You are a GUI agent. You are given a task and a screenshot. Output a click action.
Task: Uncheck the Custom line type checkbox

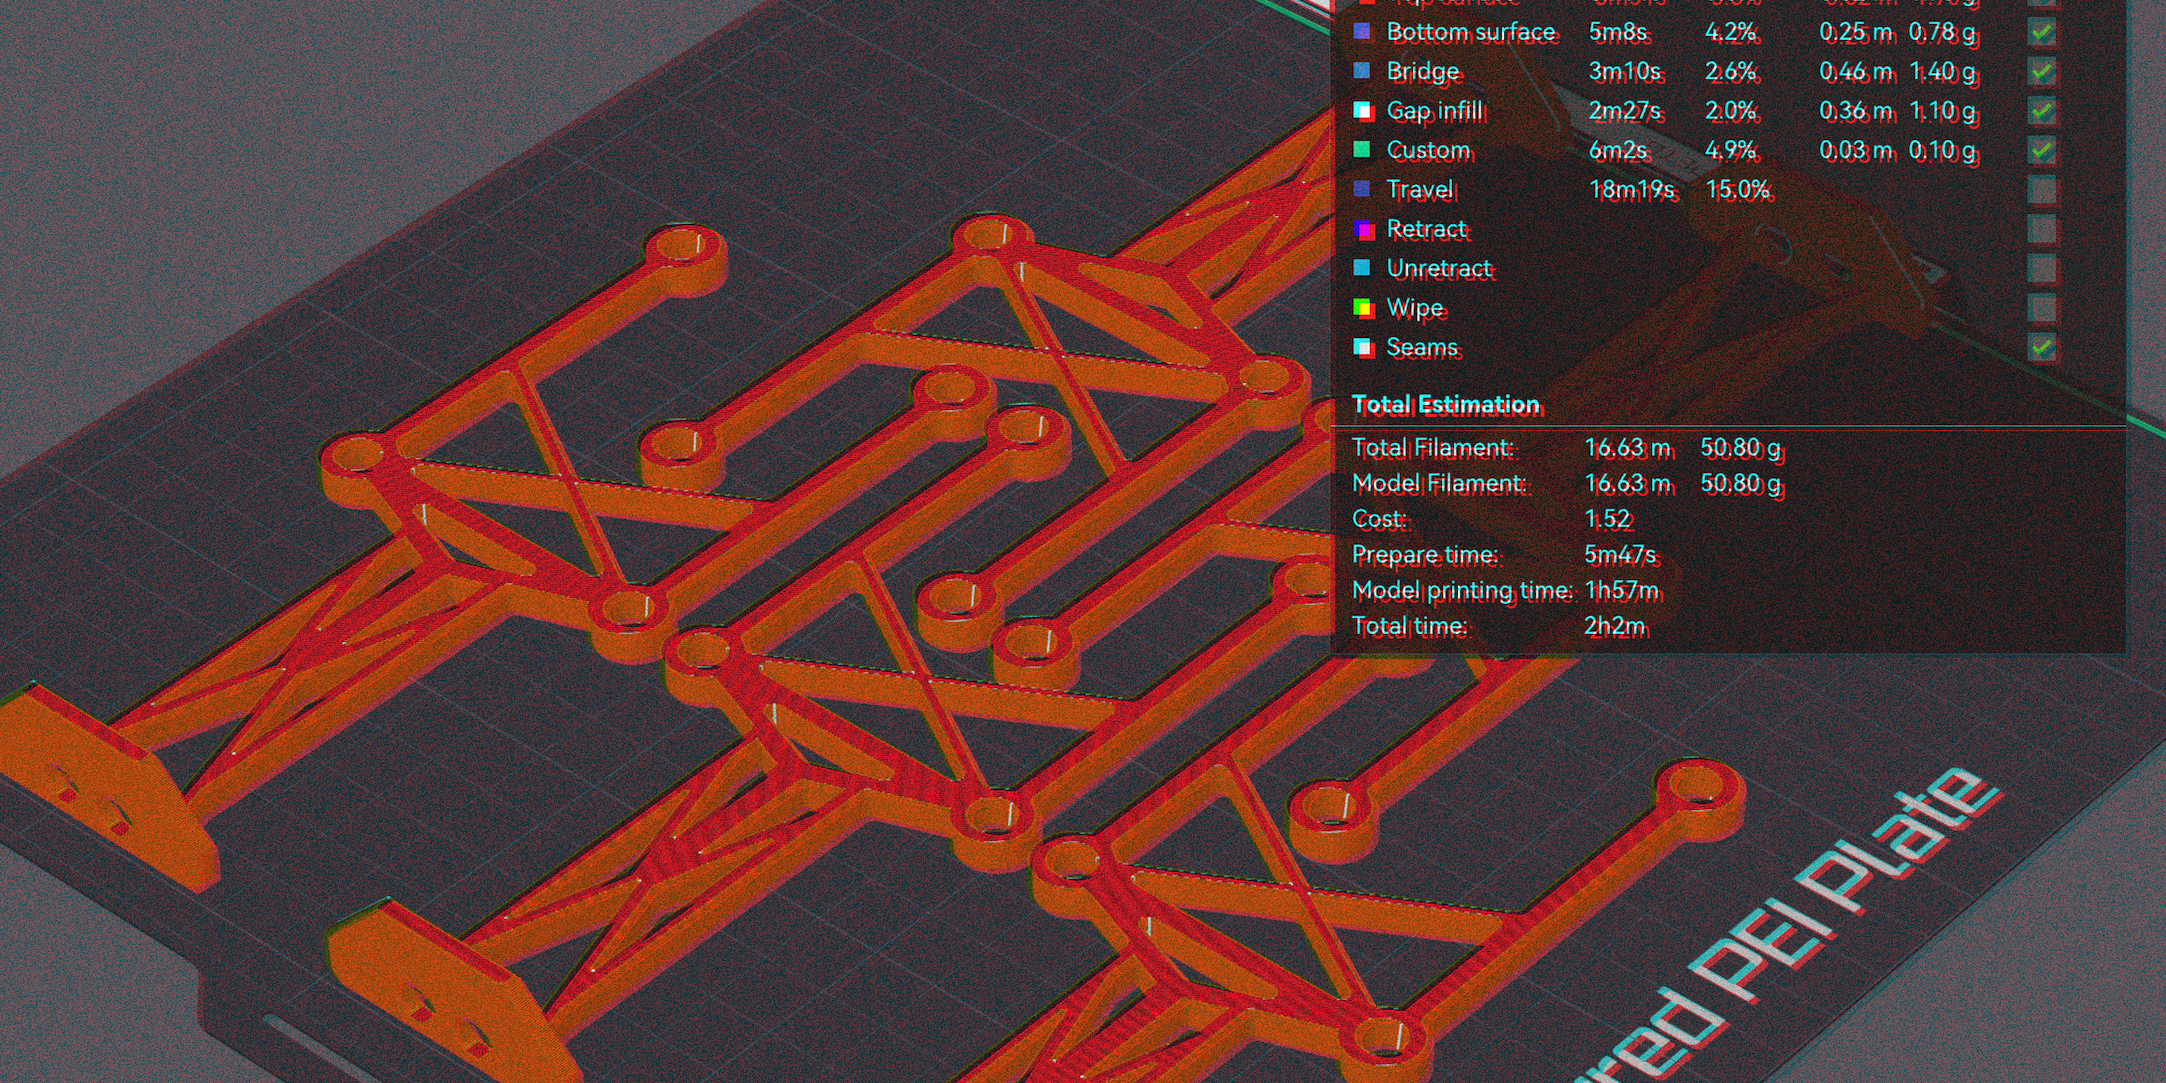coord(2041,150)
